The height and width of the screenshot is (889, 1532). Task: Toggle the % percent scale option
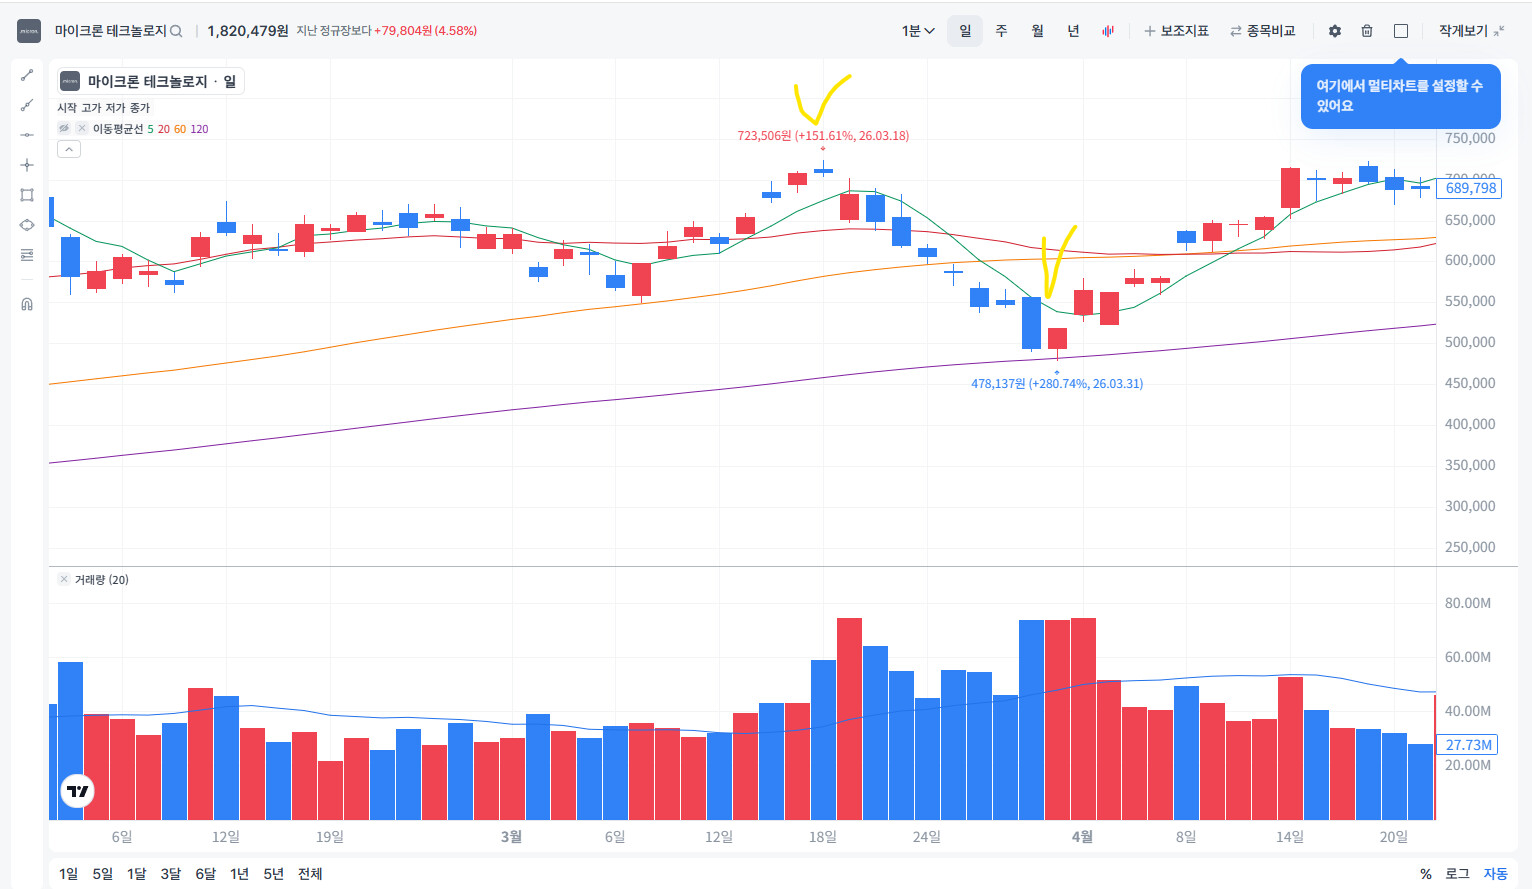(1426, 874)
